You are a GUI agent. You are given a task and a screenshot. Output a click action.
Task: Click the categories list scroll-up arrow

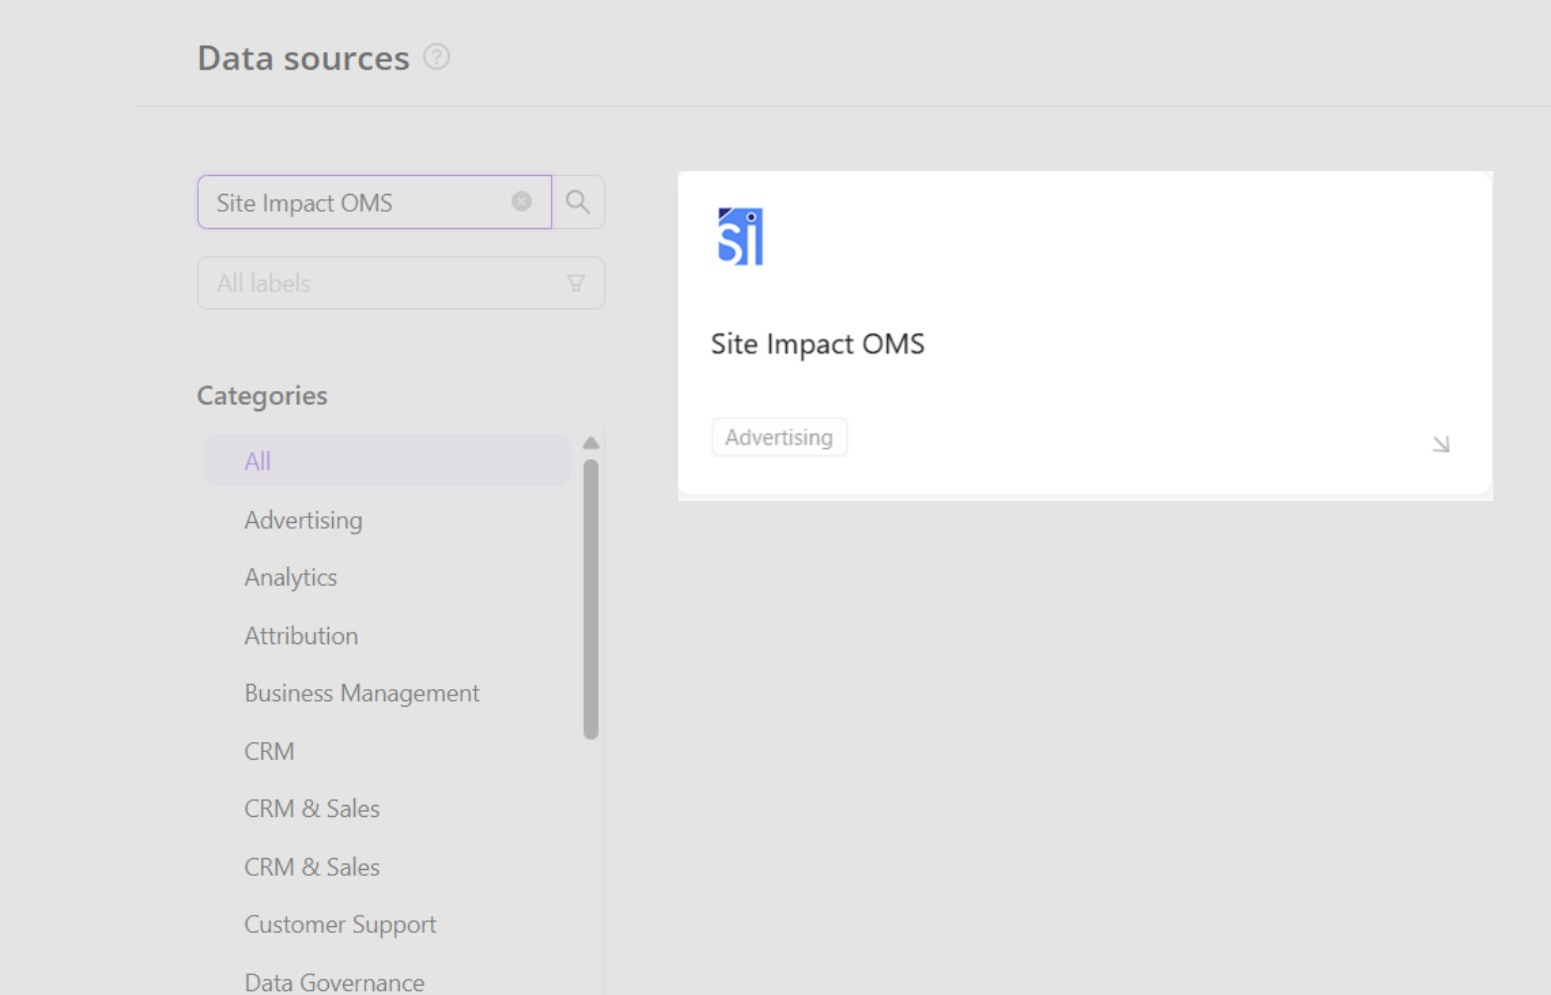591,443
